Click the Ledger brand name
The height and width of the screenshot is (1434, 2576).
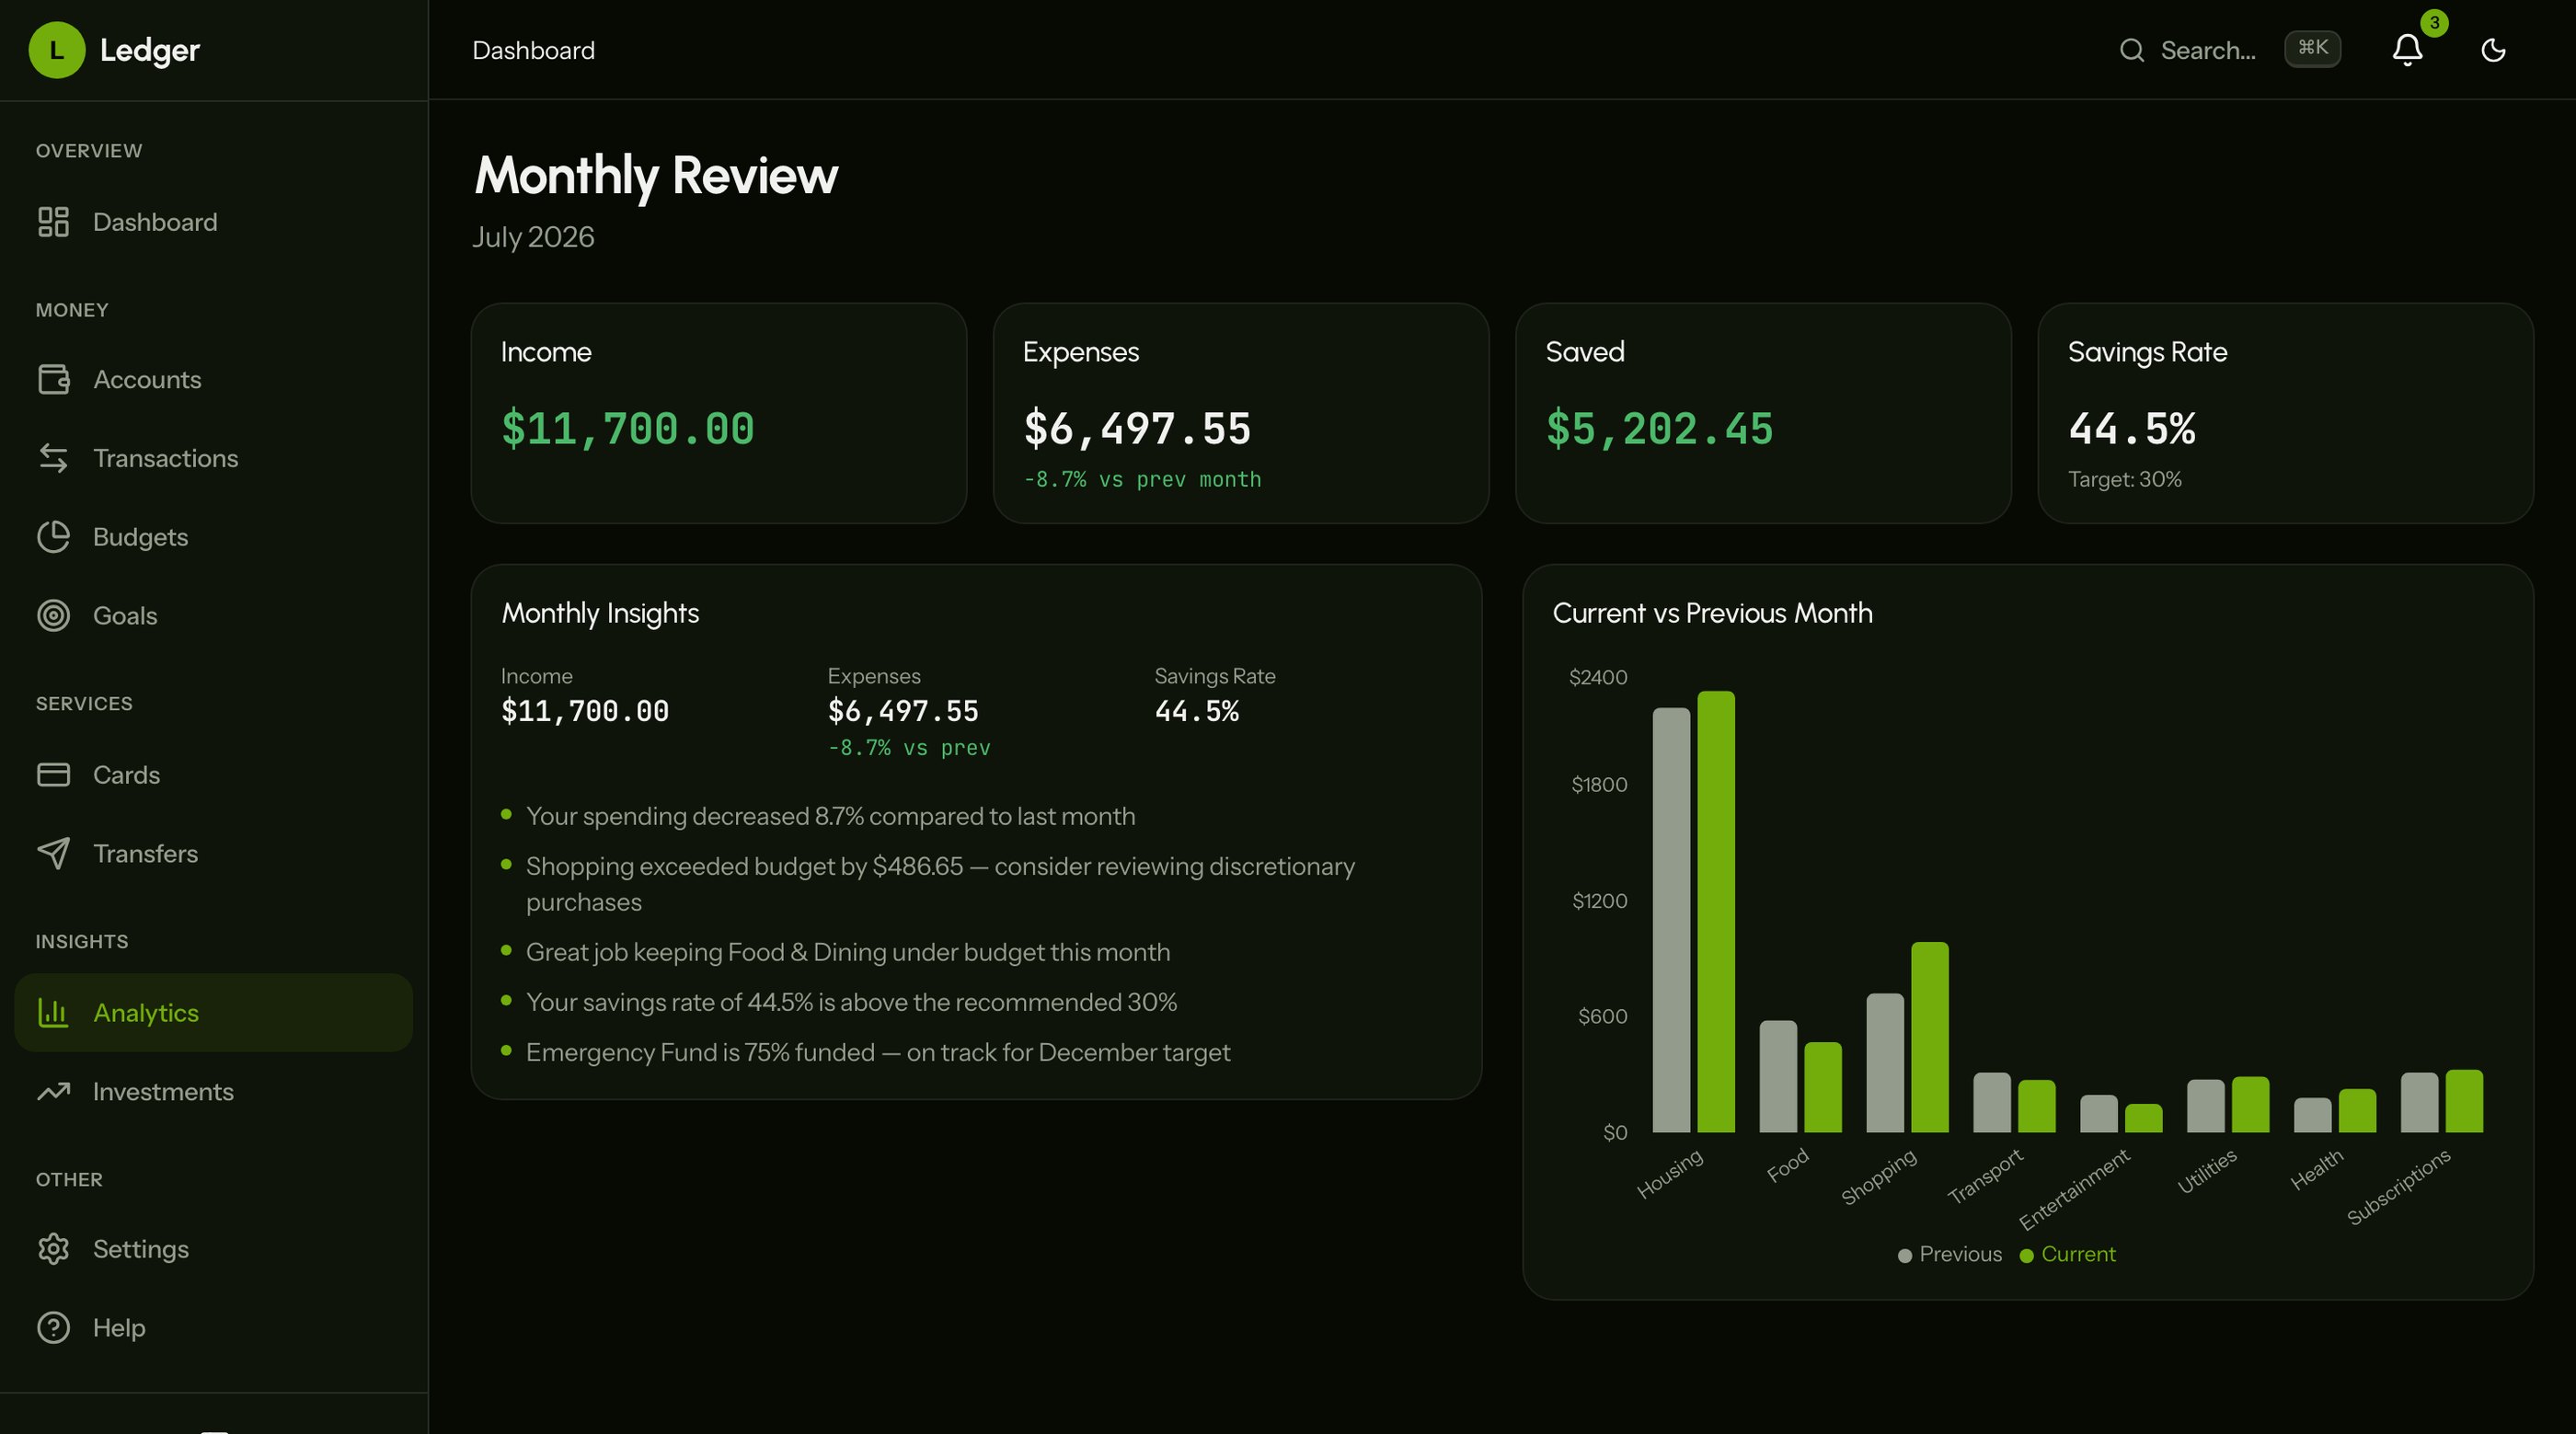pos(150,50)
